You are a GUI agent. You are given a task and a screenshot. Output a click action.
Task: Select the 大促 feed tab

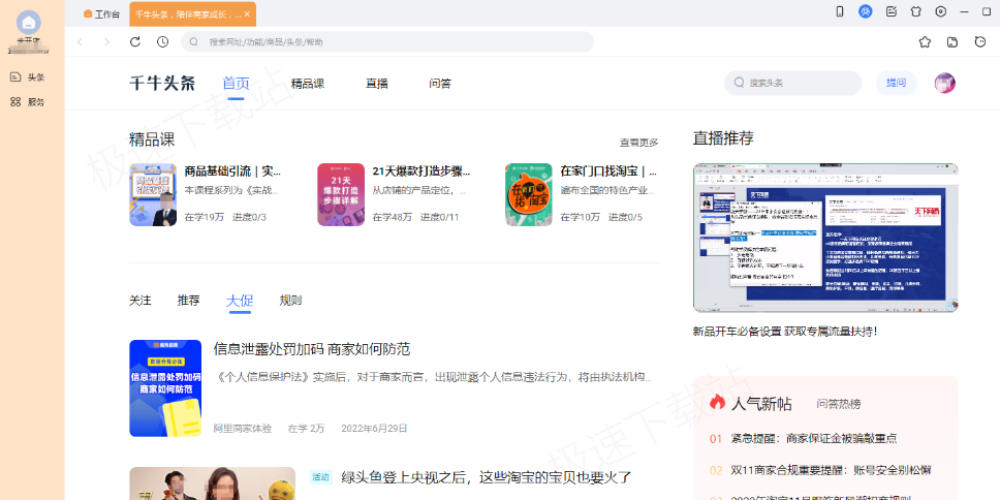coord(239,301)
